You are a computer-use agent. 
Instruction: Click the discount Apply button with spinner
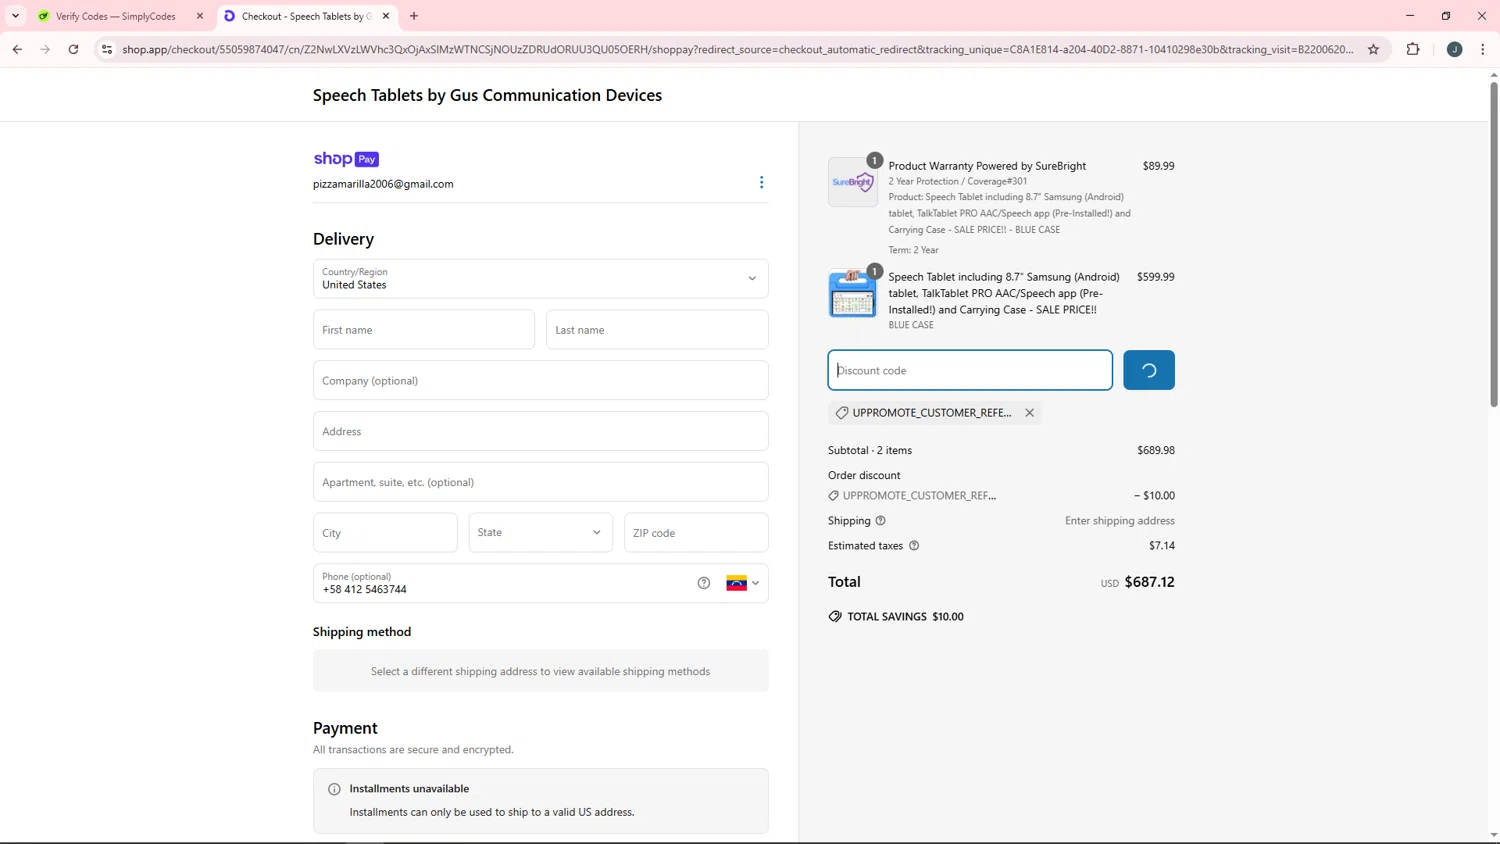click(x=1149, y=370)
